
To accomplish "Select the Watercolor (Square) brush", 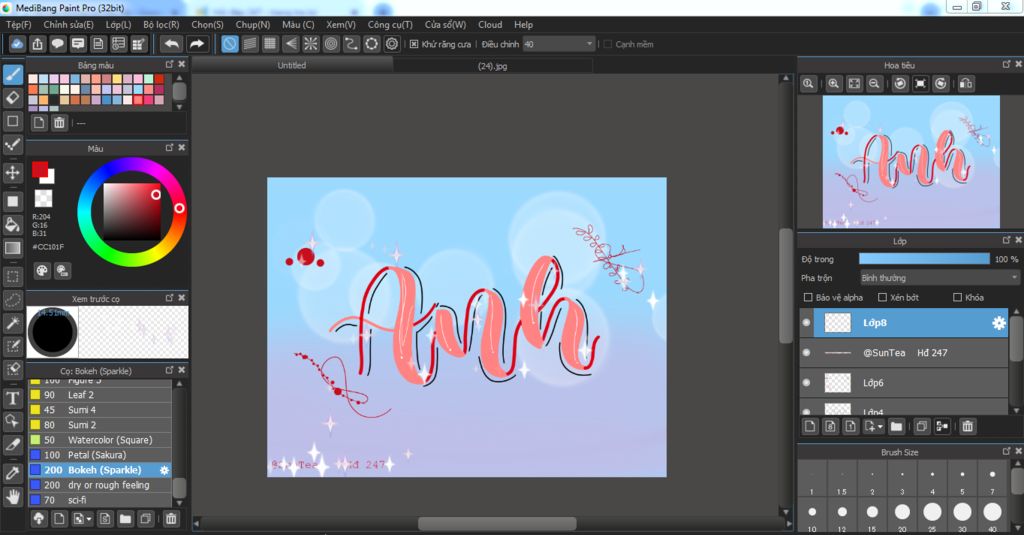I will (x=100, y=440).
